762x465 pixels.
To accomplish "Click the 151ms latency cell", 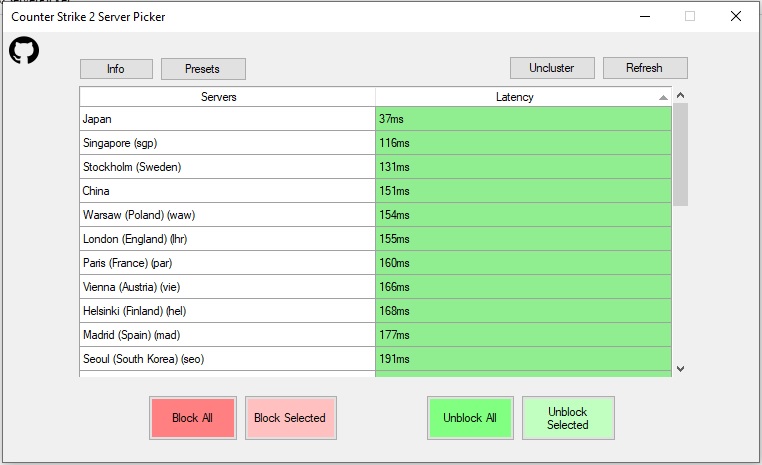I will point(523,190).
